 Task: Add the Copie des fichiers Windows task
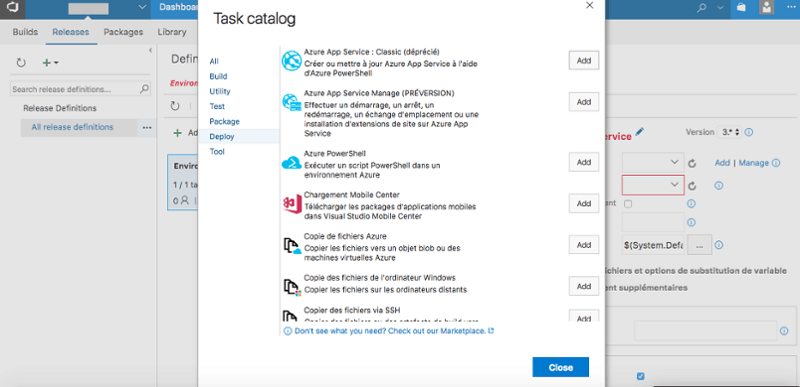pyautogui.click(x=584, y=286)
